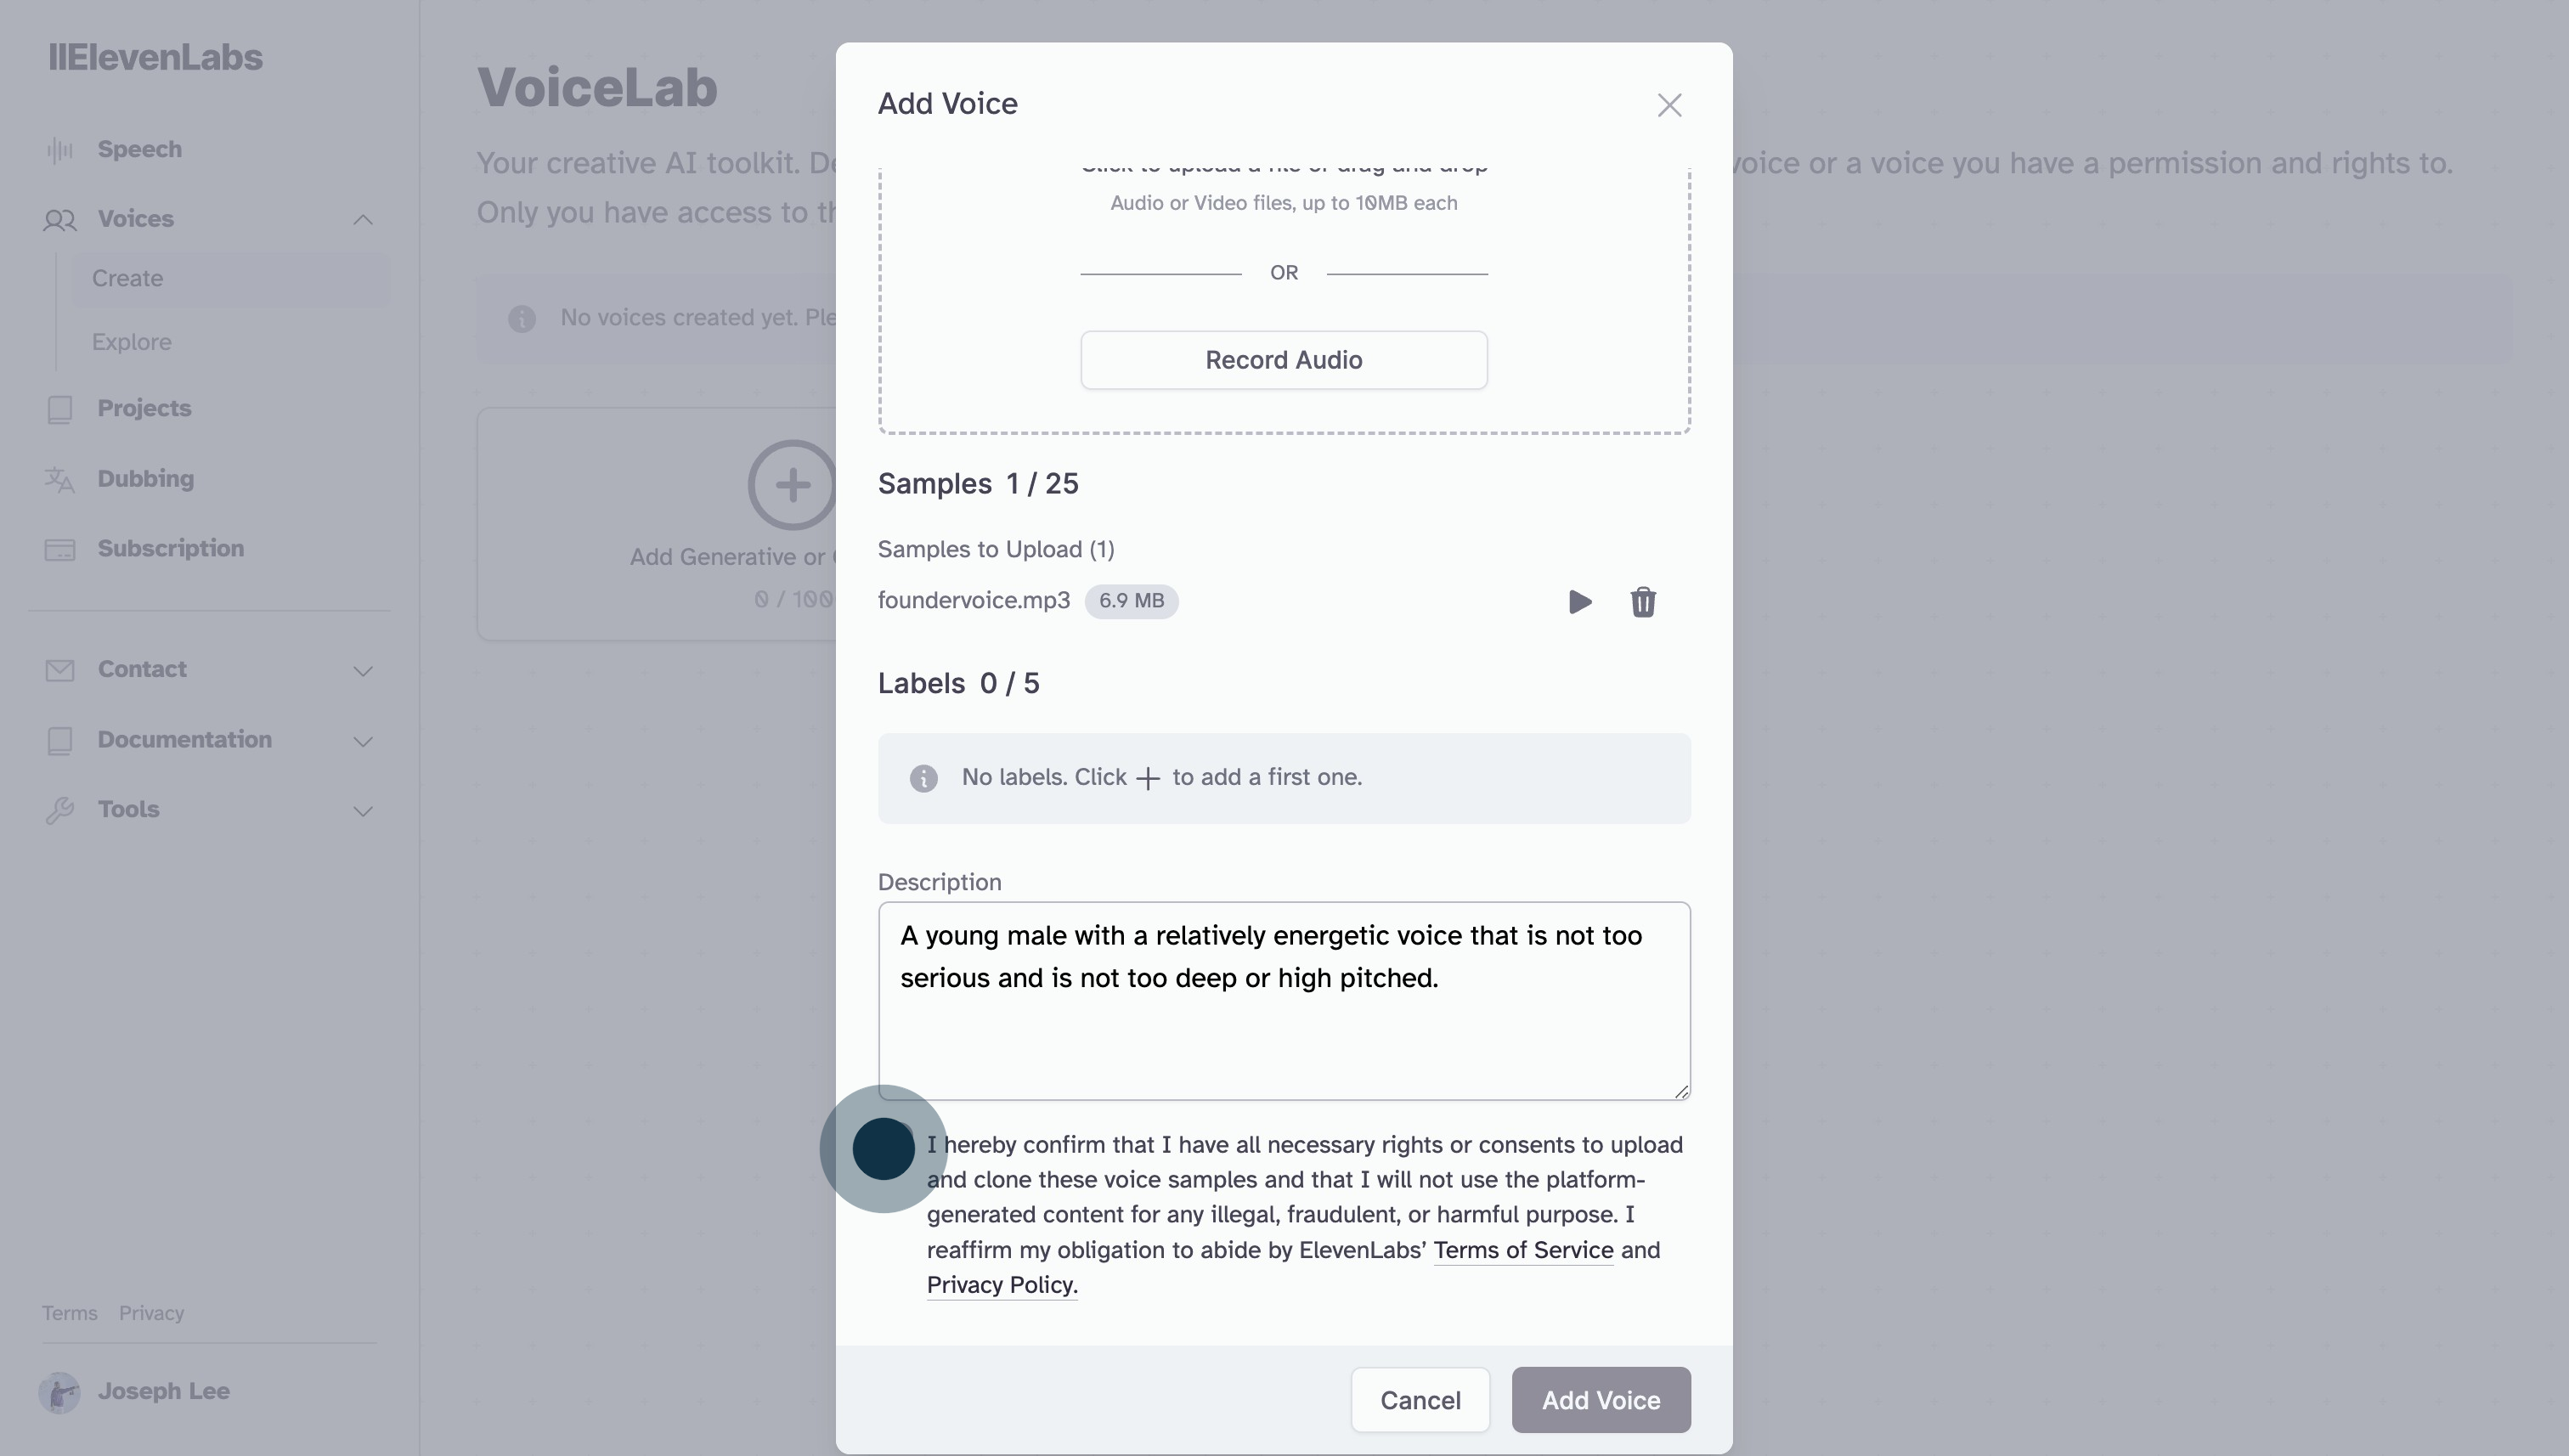Click the Subscription card icon
Image resolution: width=2569 pixels, height=1456 pixels.
pos(60,550)
